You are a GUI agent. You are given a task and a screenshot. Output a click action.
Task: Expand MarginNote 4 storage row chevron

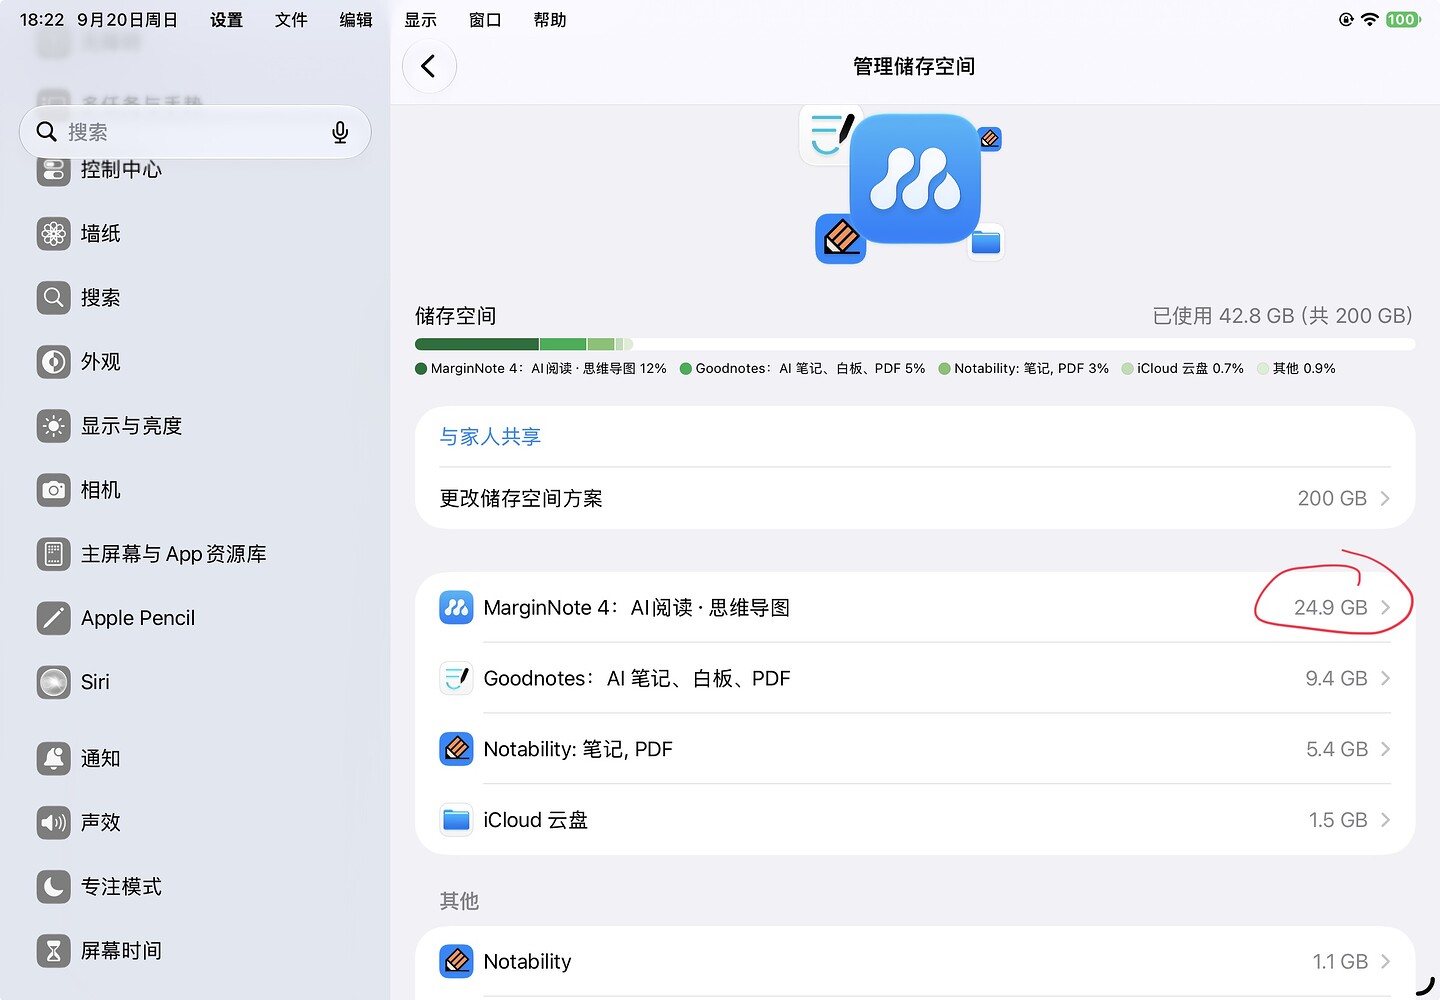point(1385,607)
